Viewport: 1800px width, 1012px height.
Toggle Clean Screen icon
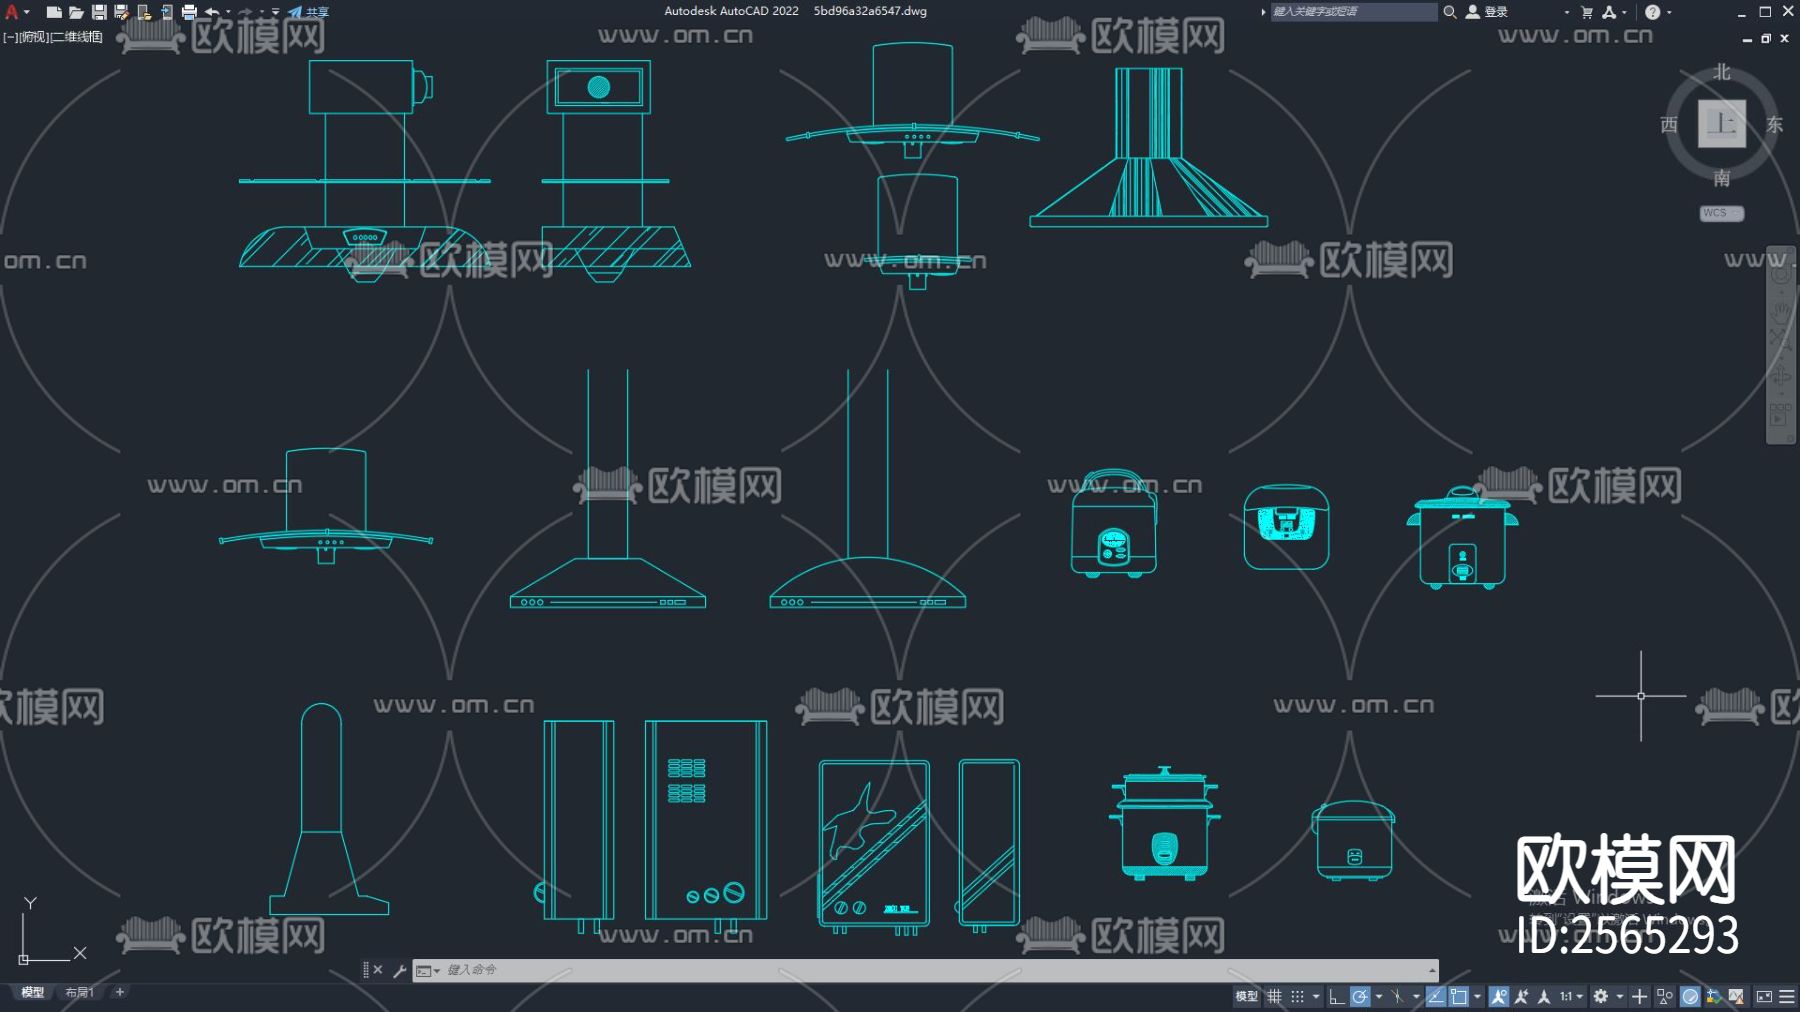coord(1764,996)
